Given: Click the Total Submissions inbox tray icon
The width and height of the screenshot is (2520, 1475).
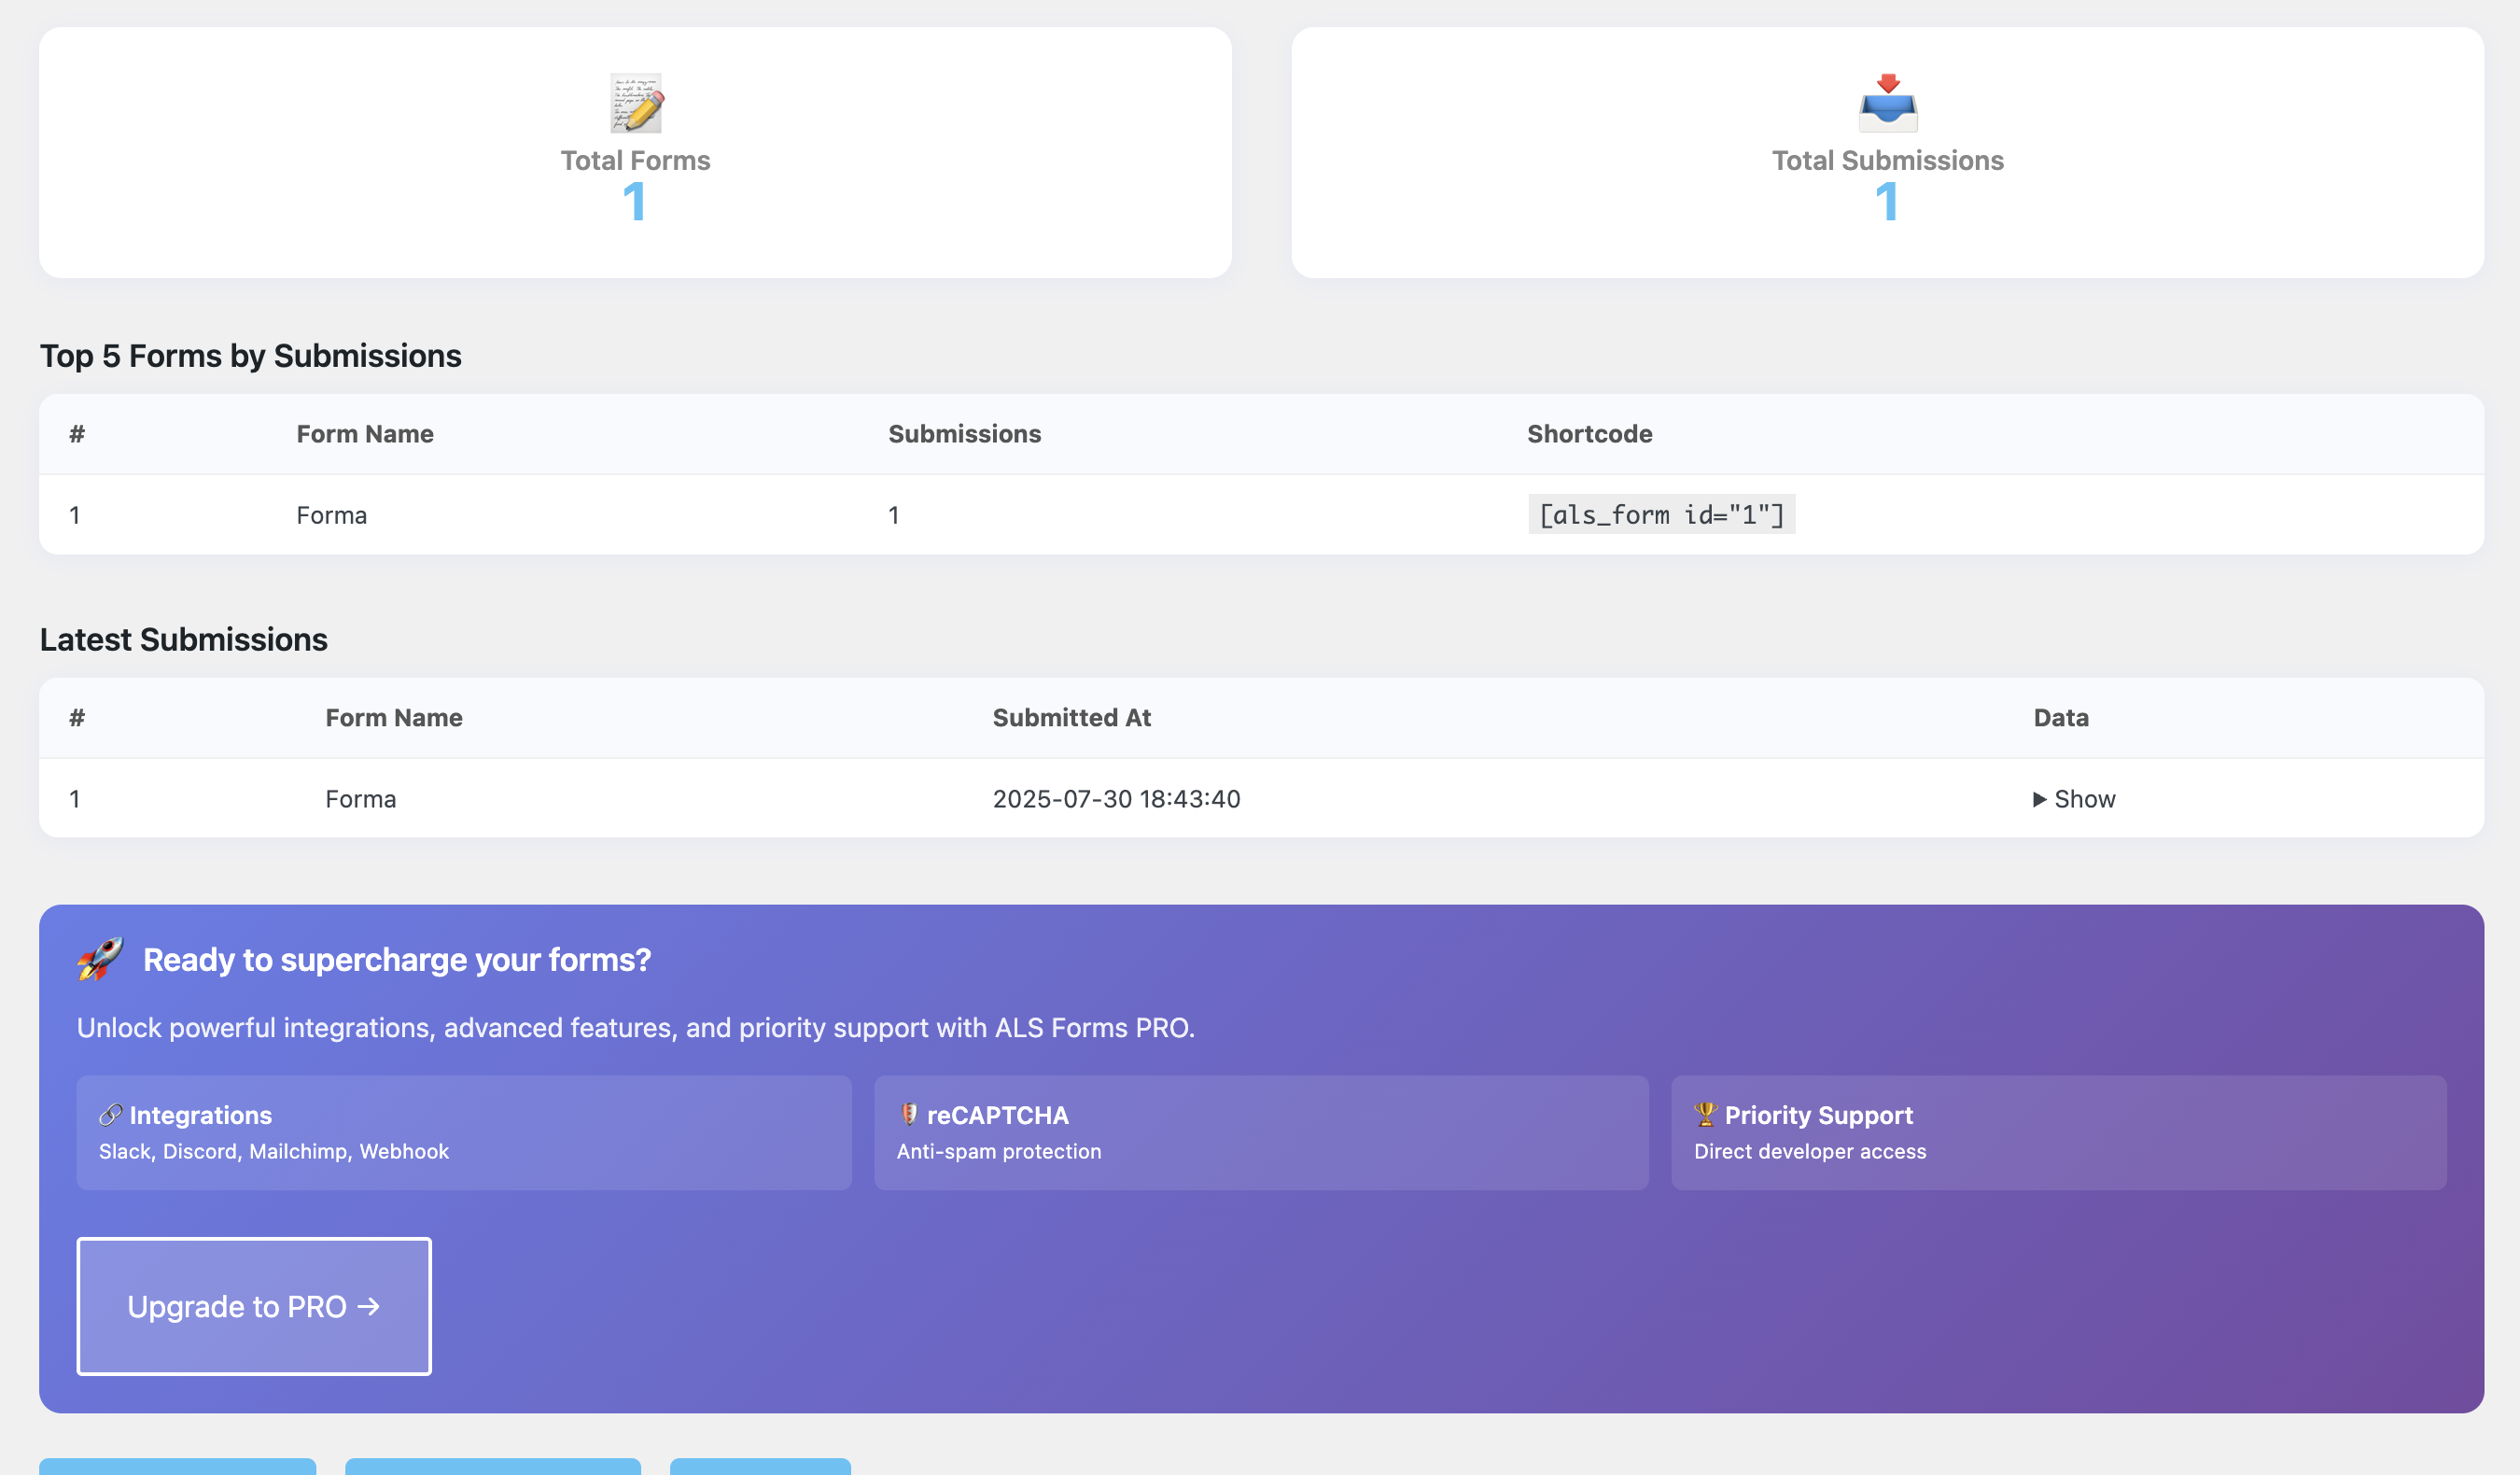Looking at the screenshot, I should pyautogui.click(x=1888, y=103).
